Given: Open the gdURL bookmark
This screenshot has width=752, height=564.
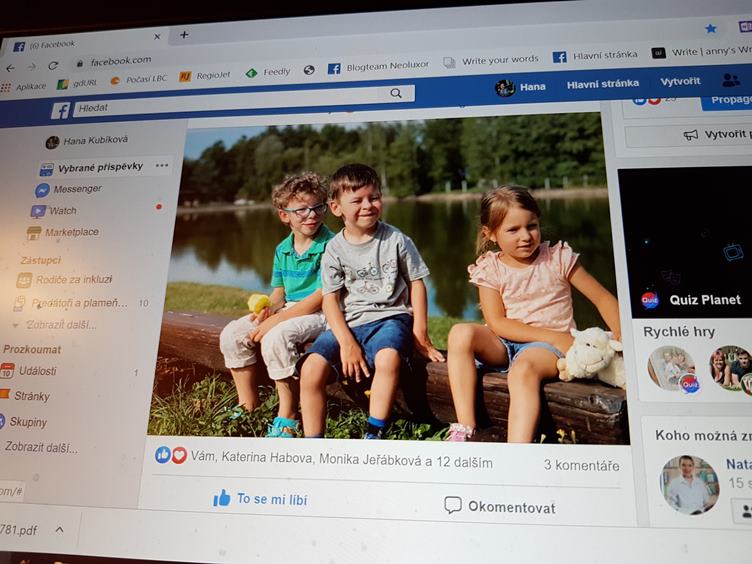Looking at the screenshot, I should (x=77, y=84).
